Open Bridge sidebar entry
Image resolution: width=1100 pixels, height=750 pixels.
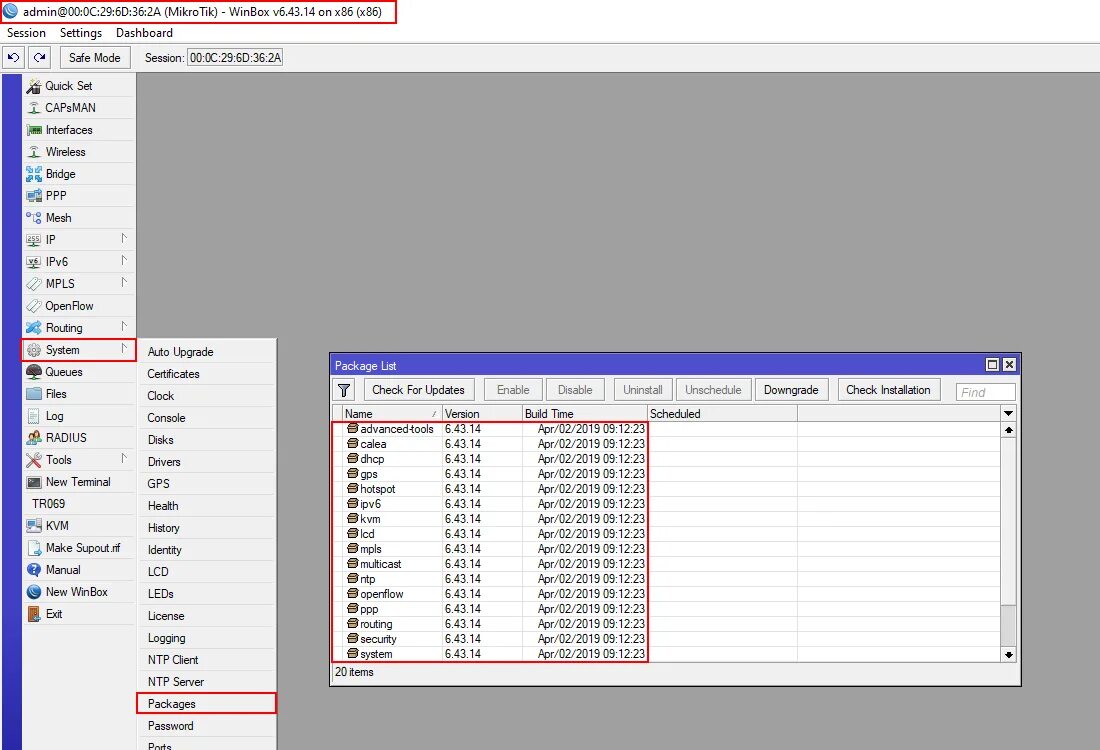(79, 174)
